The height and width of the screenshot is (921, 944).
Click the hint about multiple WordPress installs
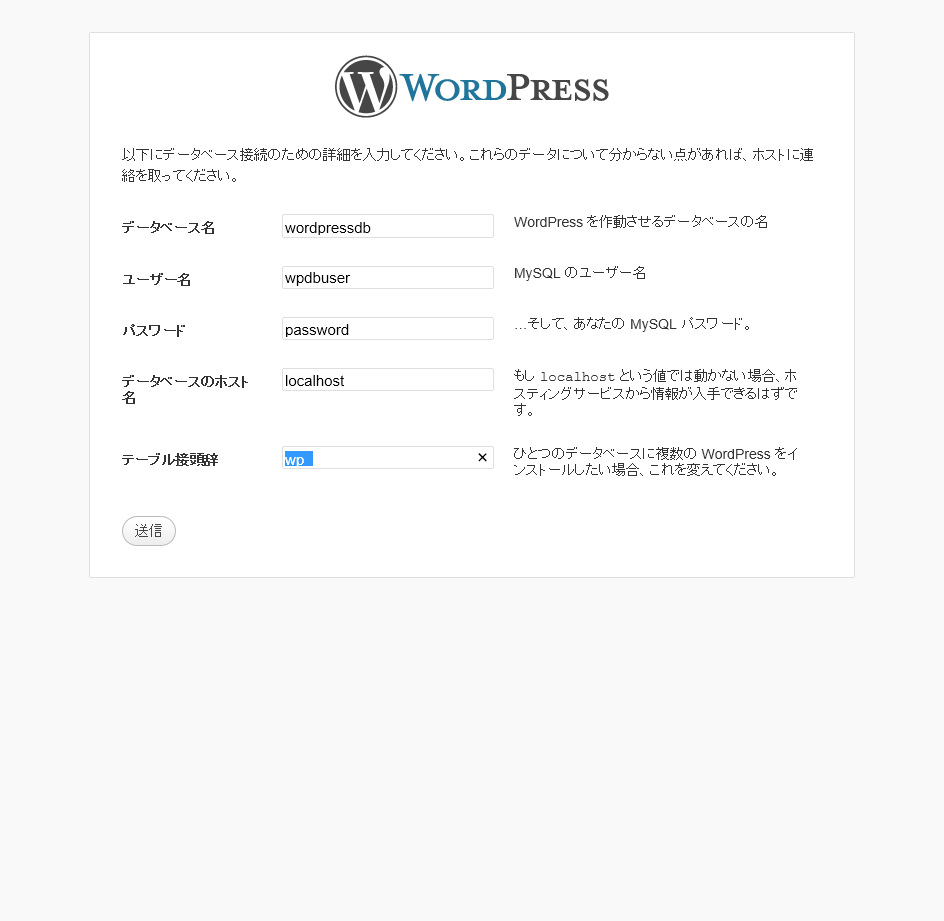tap(656, 462)
